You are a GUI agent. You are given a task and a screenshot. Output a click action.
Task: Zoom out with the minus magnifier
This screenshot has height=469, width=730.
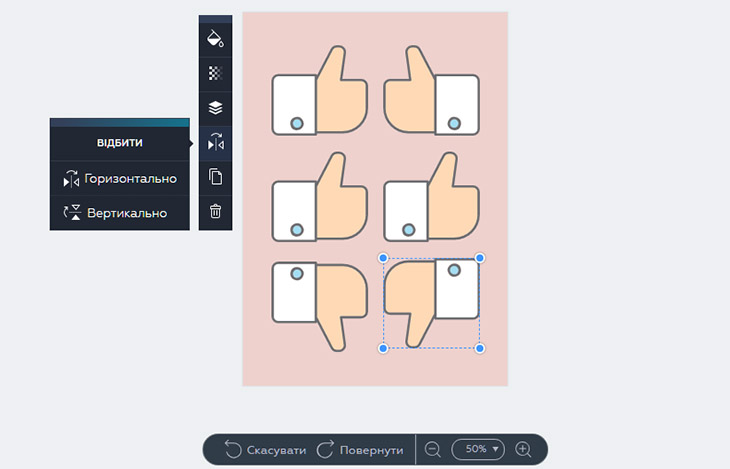click(433, 449)
